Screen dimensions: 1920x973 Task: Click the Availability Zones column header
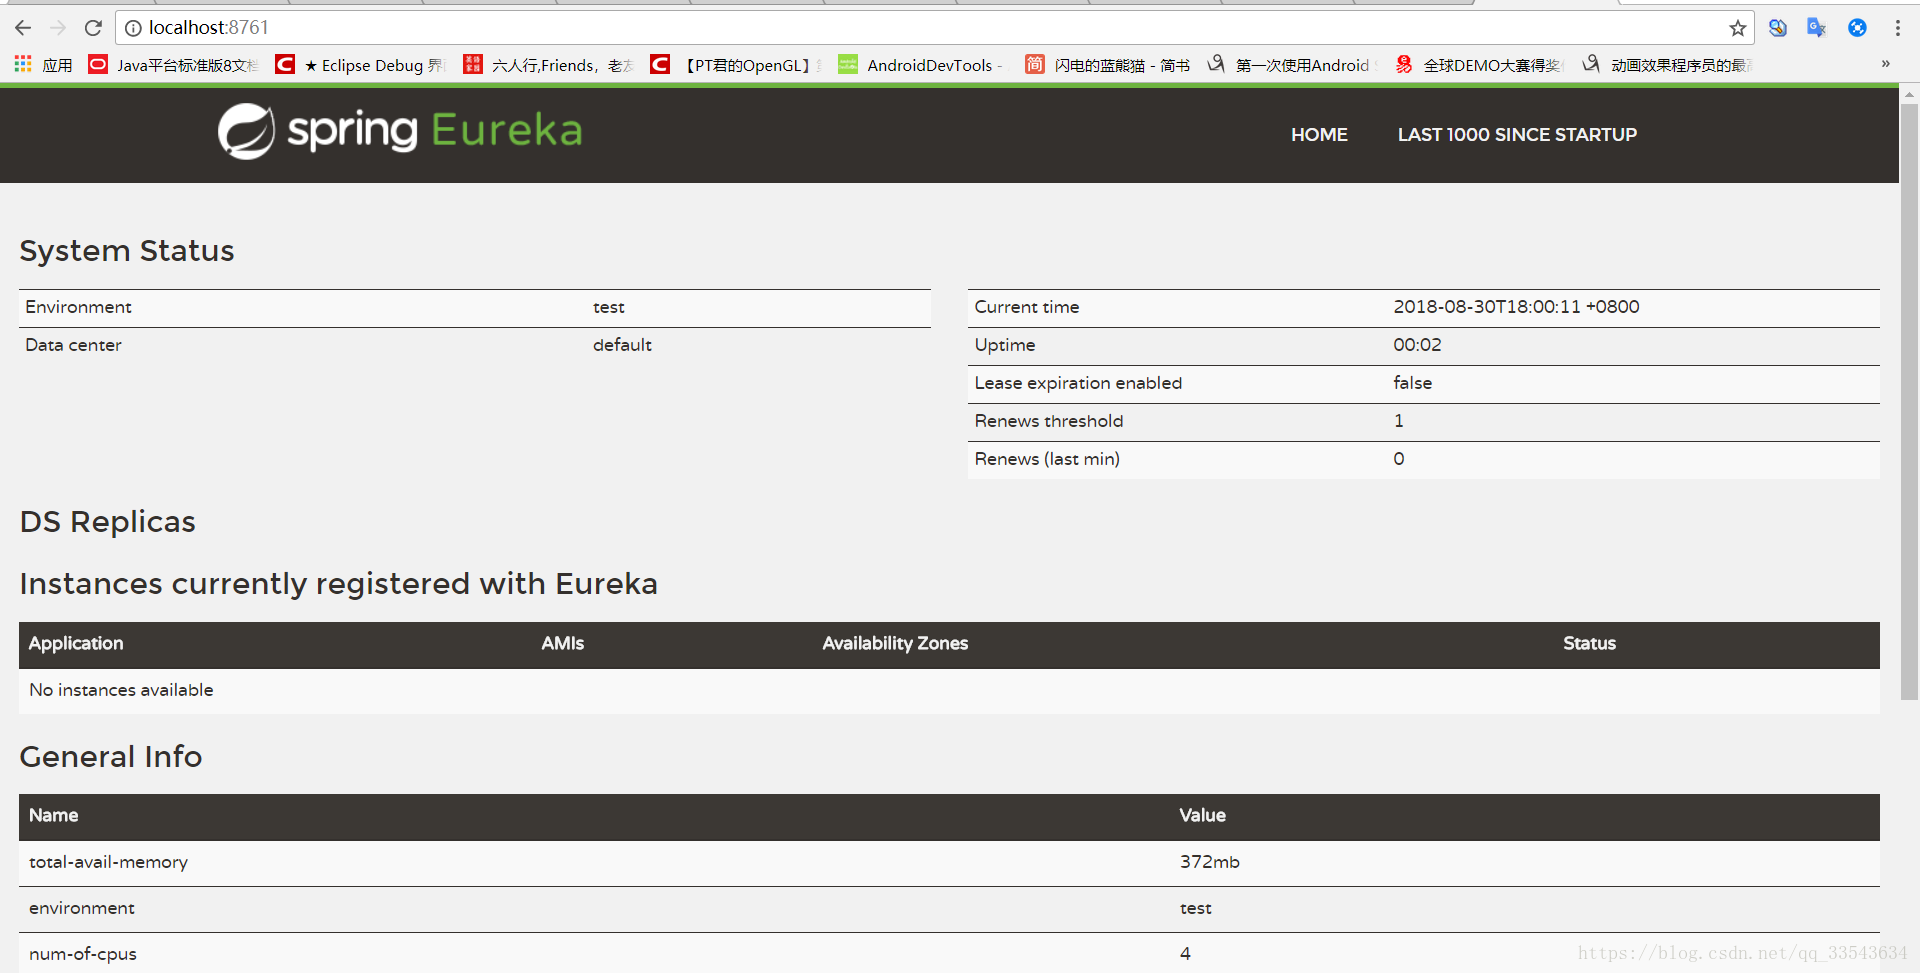tap(895, 643)
